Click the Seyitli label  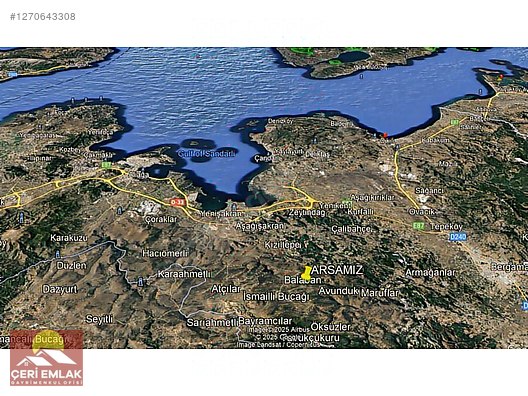(x=99, y=319)
